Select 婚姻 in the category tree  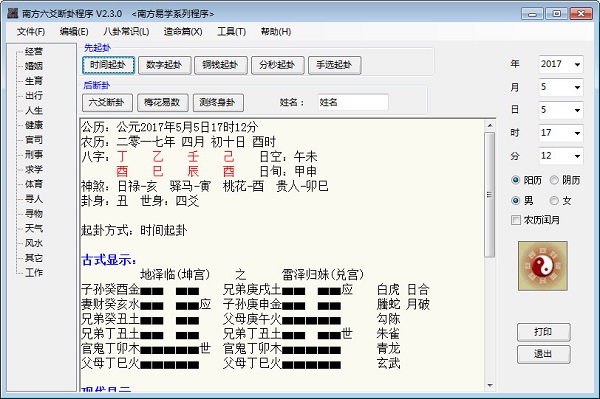pyautogui.click(x=34, y=66)
